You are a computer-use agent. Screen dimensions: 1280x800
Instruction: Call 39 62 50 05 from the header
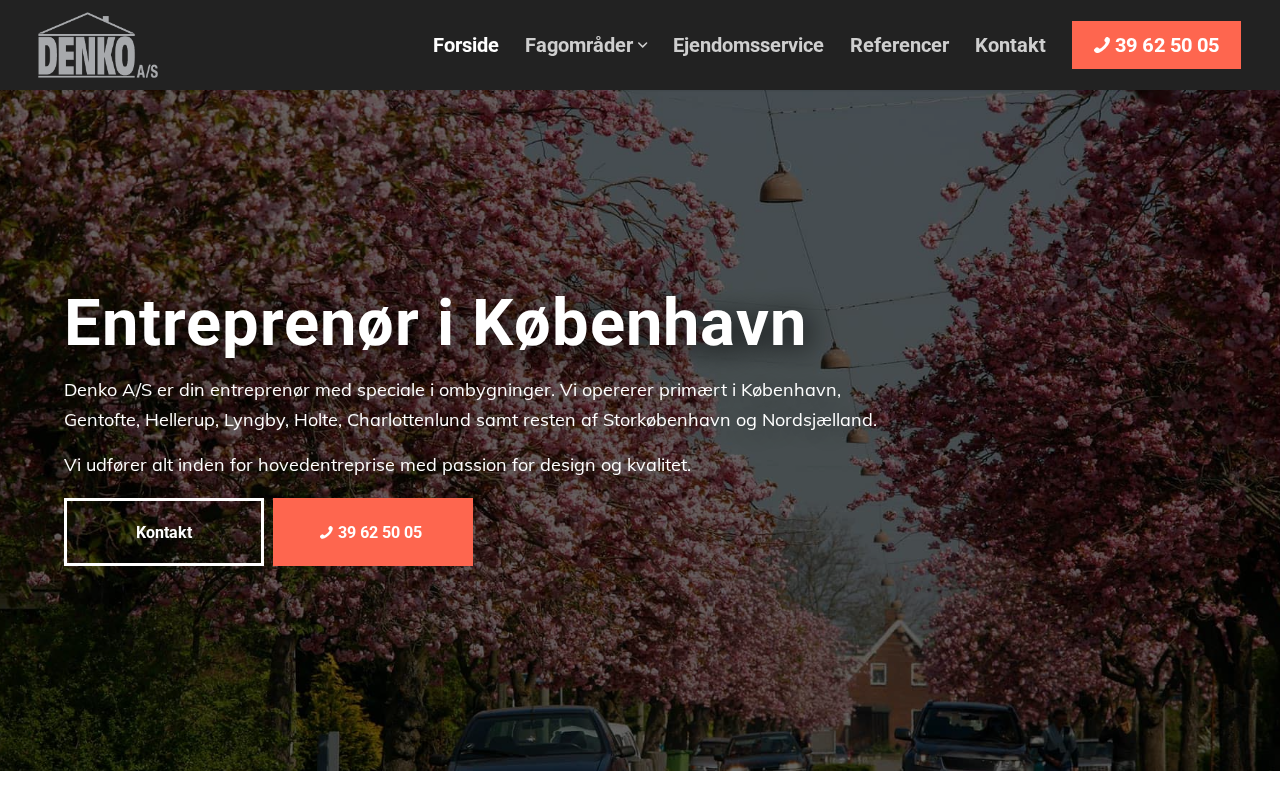1156,45
